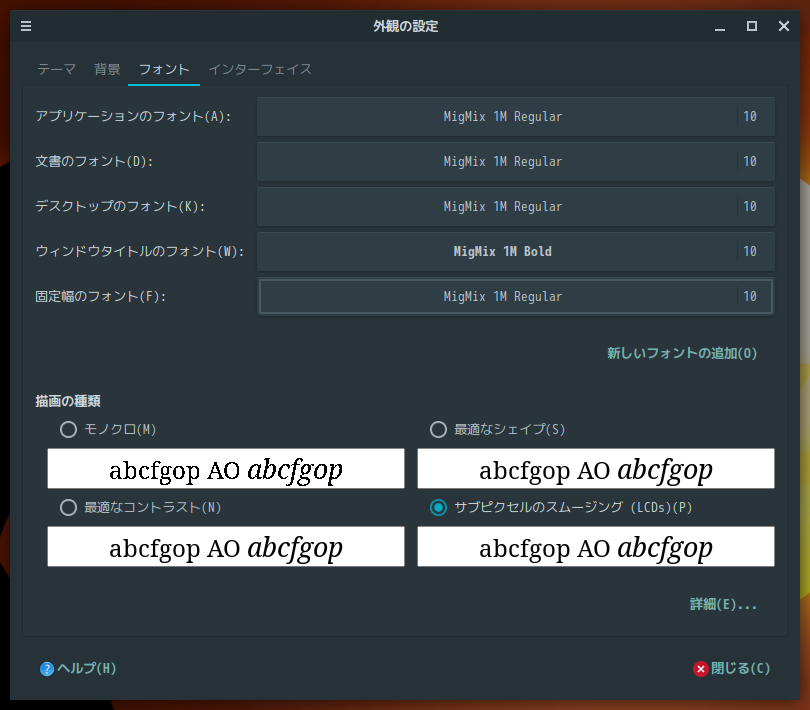Click the red X icon beside 閉じる

tap(700, 669)
